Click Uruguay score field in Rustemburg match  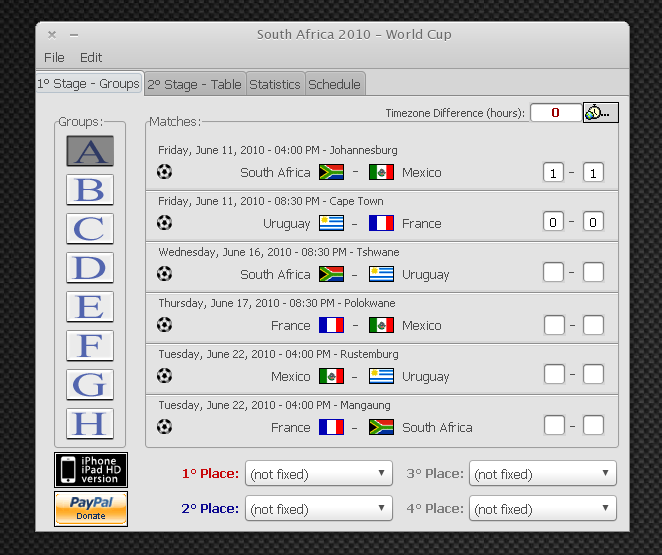pyautogui.click(x=593, y=374)
